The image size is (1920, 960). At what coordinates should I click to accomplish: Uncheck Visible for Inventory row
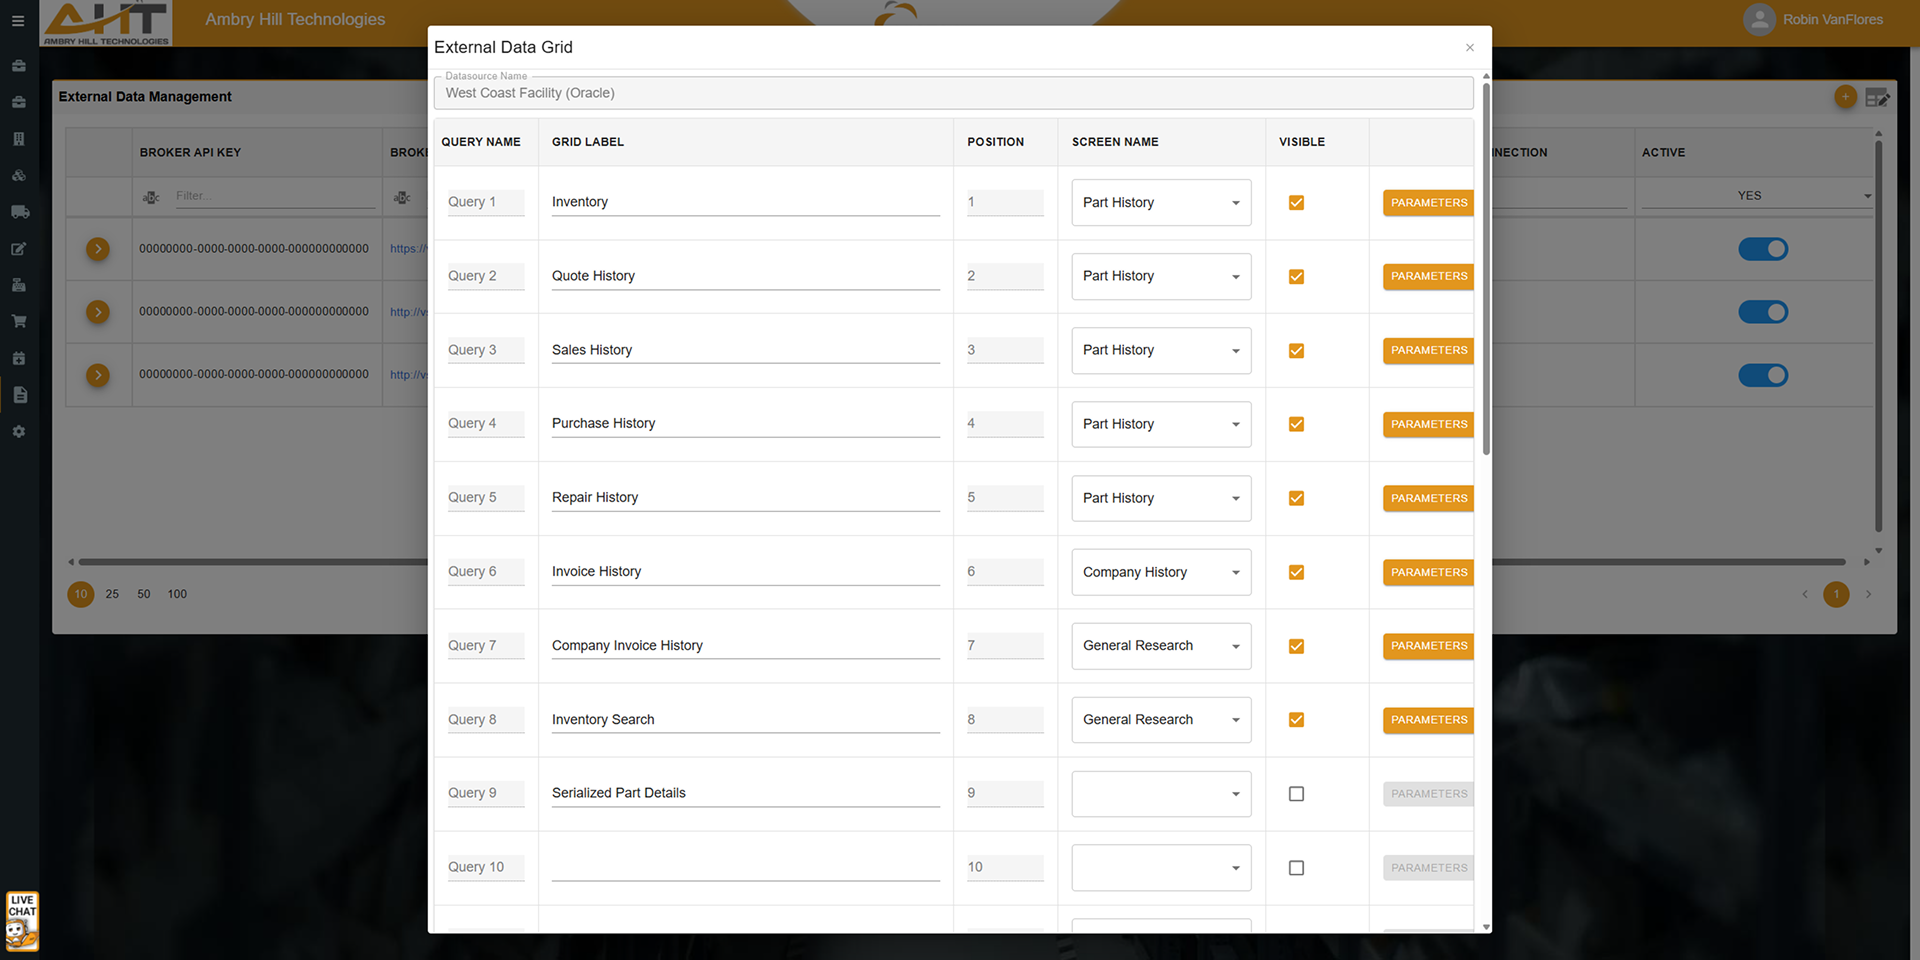1296,203
